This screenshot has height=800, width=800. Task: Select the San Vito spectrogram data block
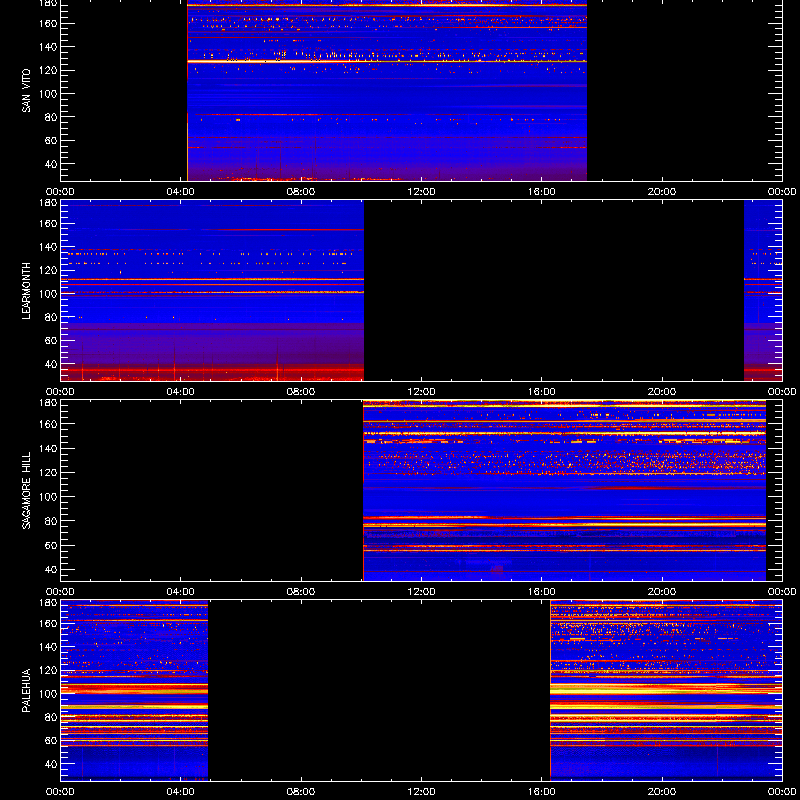click(x=387, y=90)
